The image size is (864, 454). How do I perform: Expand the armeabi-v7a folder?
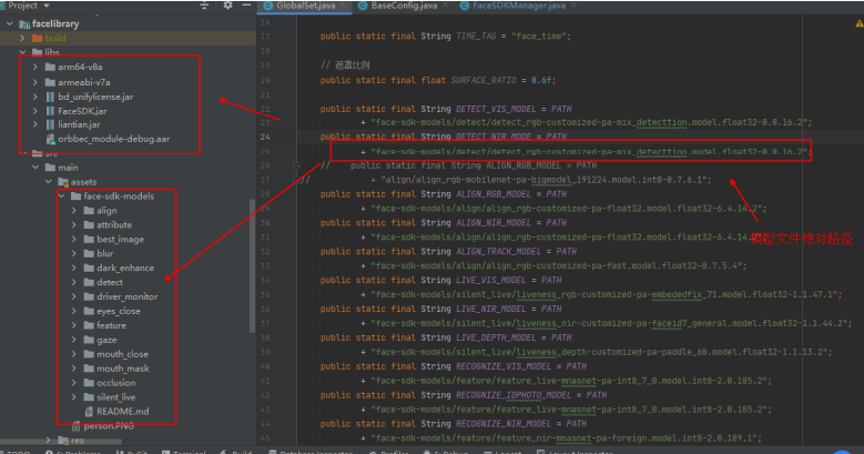(x=36, y=82)
